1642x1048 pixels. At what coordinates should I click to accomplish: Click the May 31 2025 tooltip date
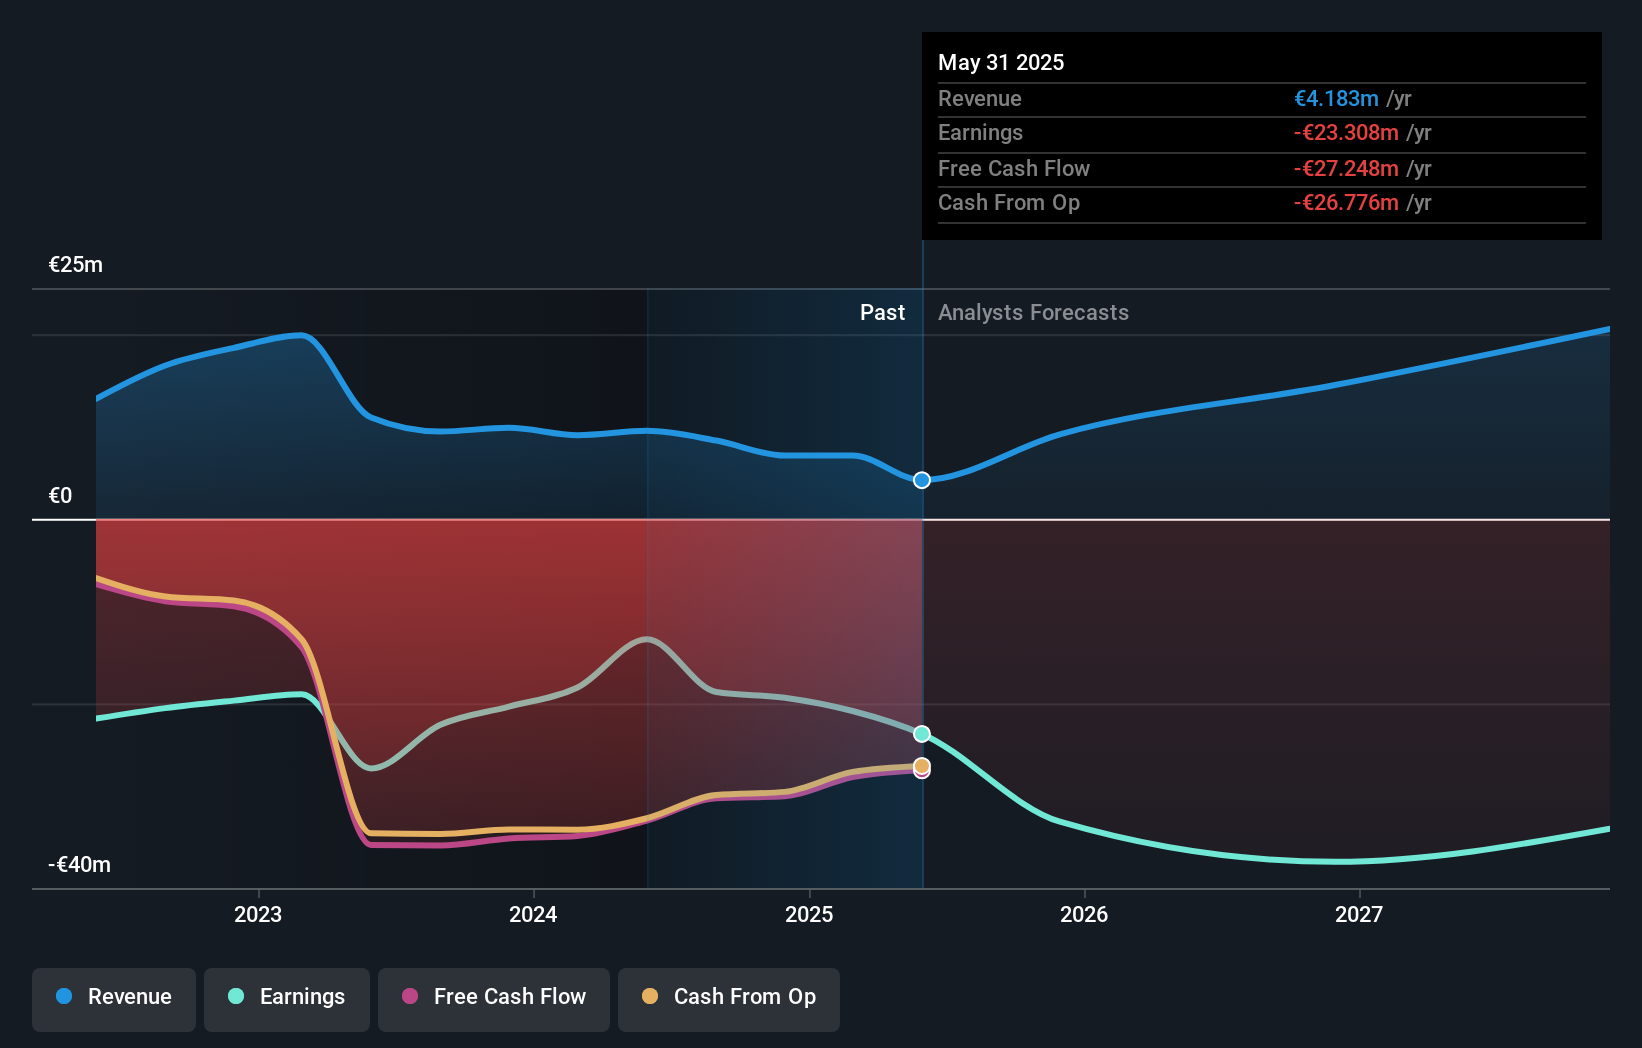(x=1001, y=63)
